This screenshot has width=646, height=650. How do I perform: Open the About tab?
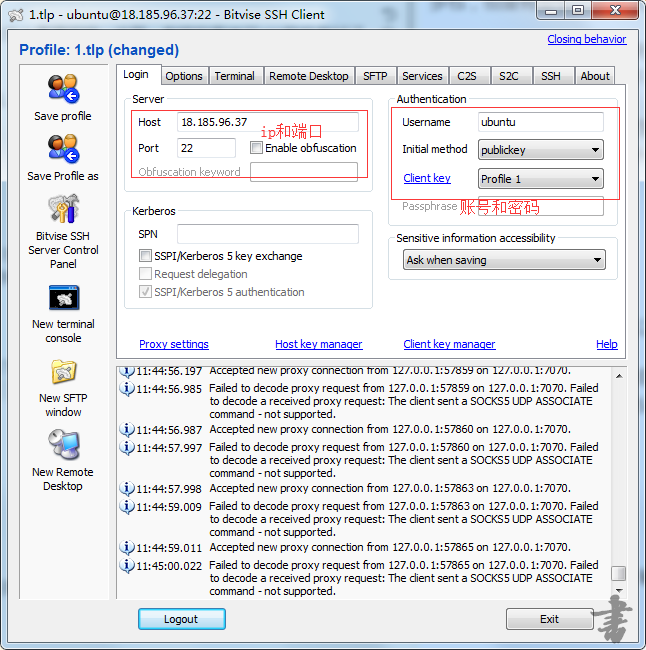click(x=595, y=76)
